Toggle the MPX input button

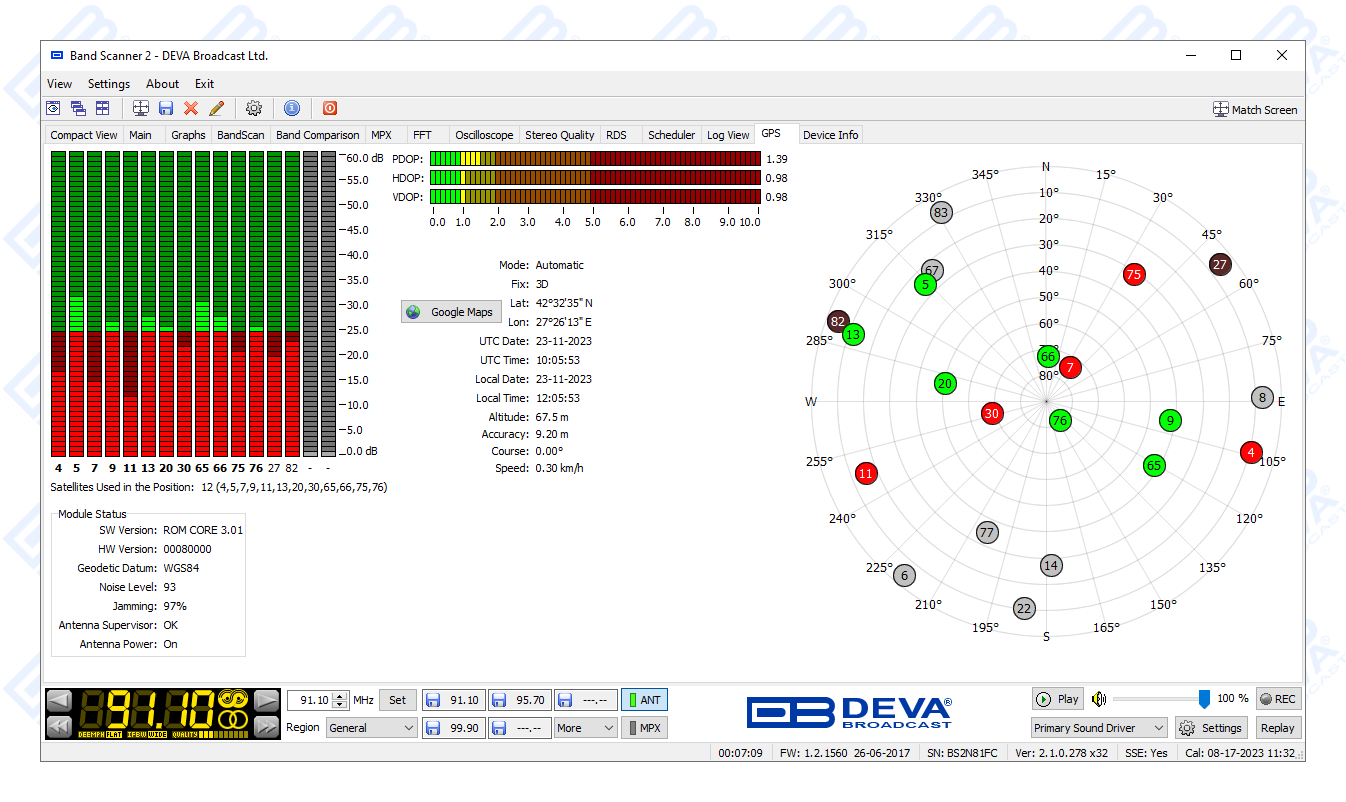click(643, 728)
